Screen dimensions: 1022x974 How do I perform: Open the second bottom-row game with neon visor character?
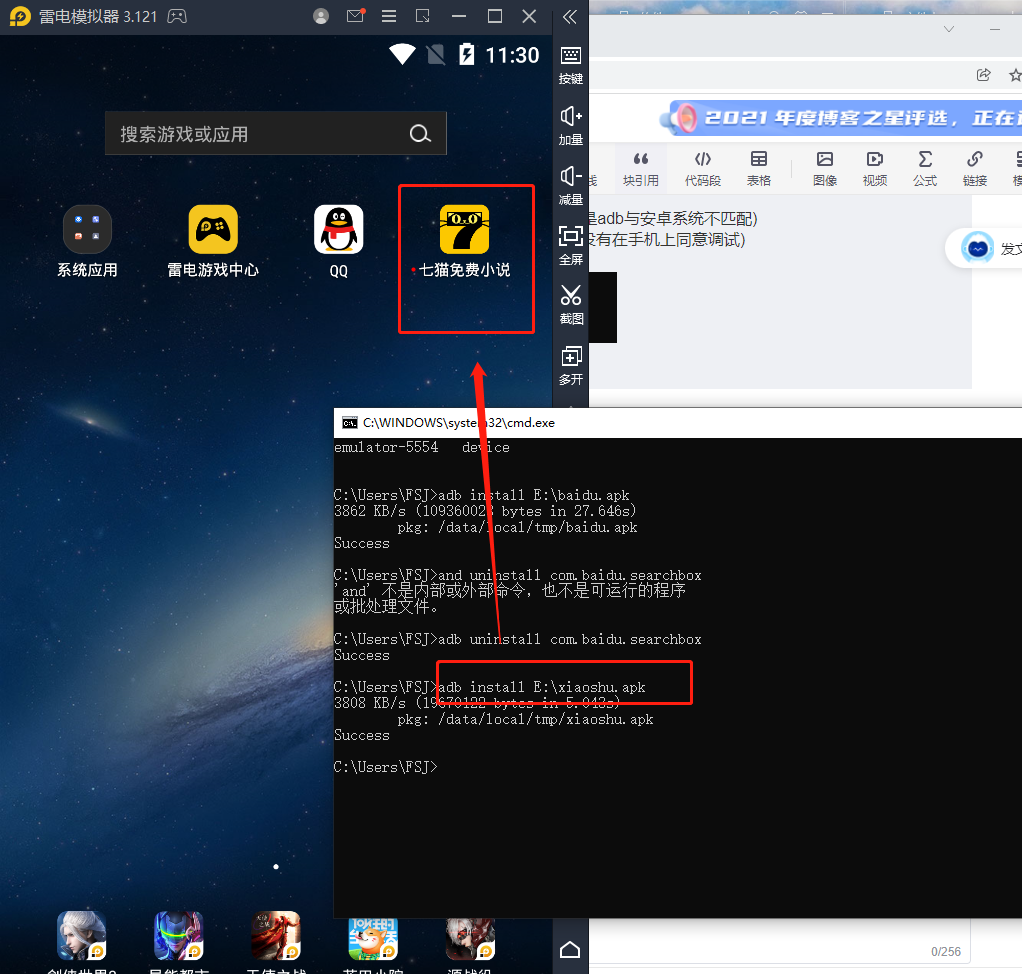pyautogui.click(x=179, y=936)
